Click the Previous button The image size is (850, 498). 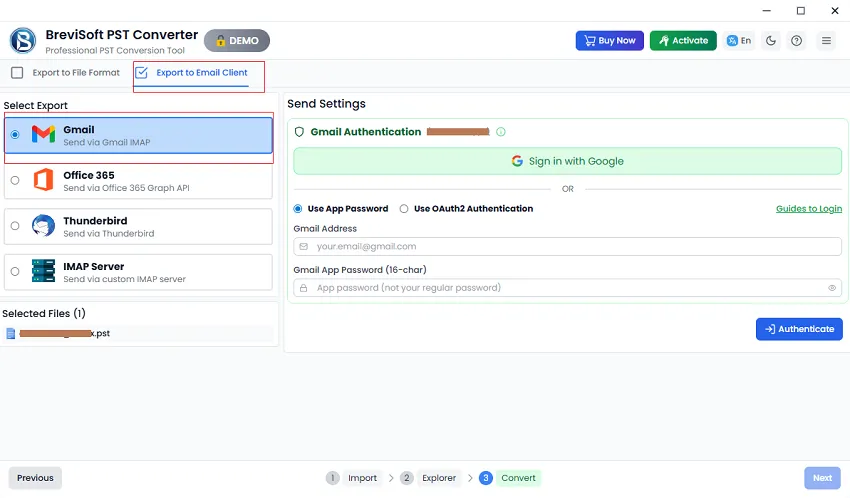pyautogui.click(x=35, y=478)
